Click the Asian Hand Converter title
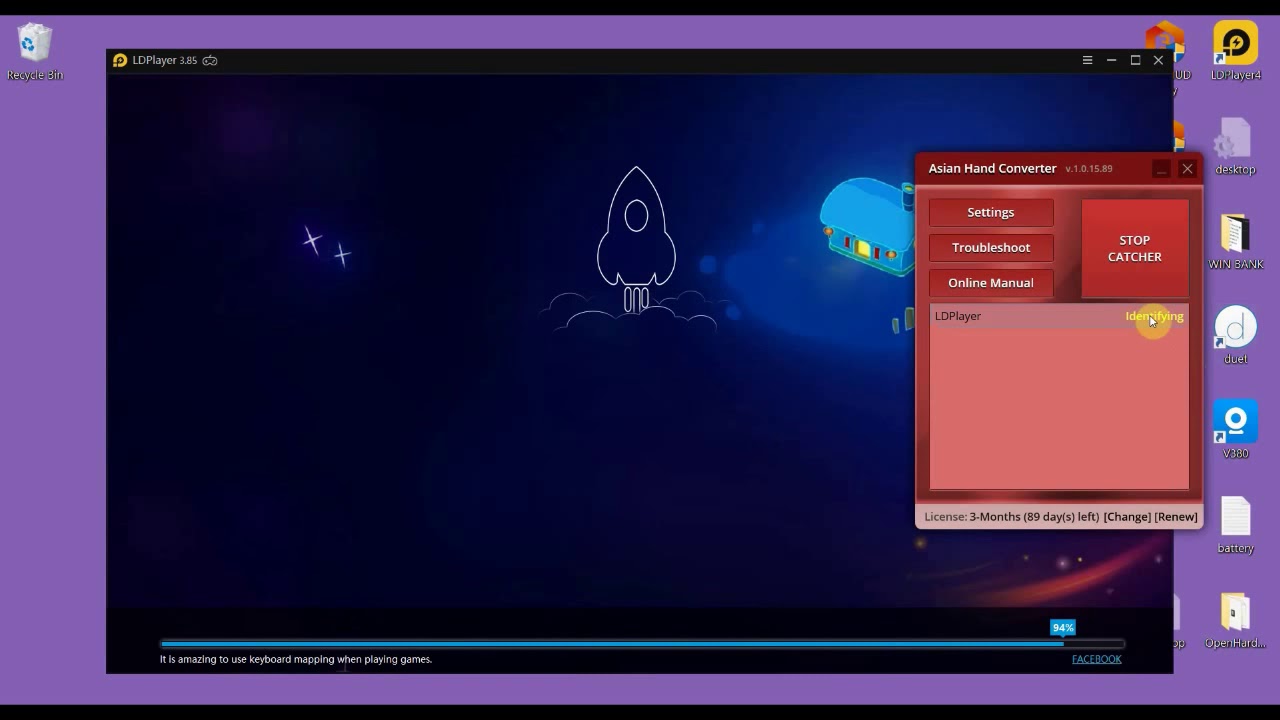 coord(992,168)
